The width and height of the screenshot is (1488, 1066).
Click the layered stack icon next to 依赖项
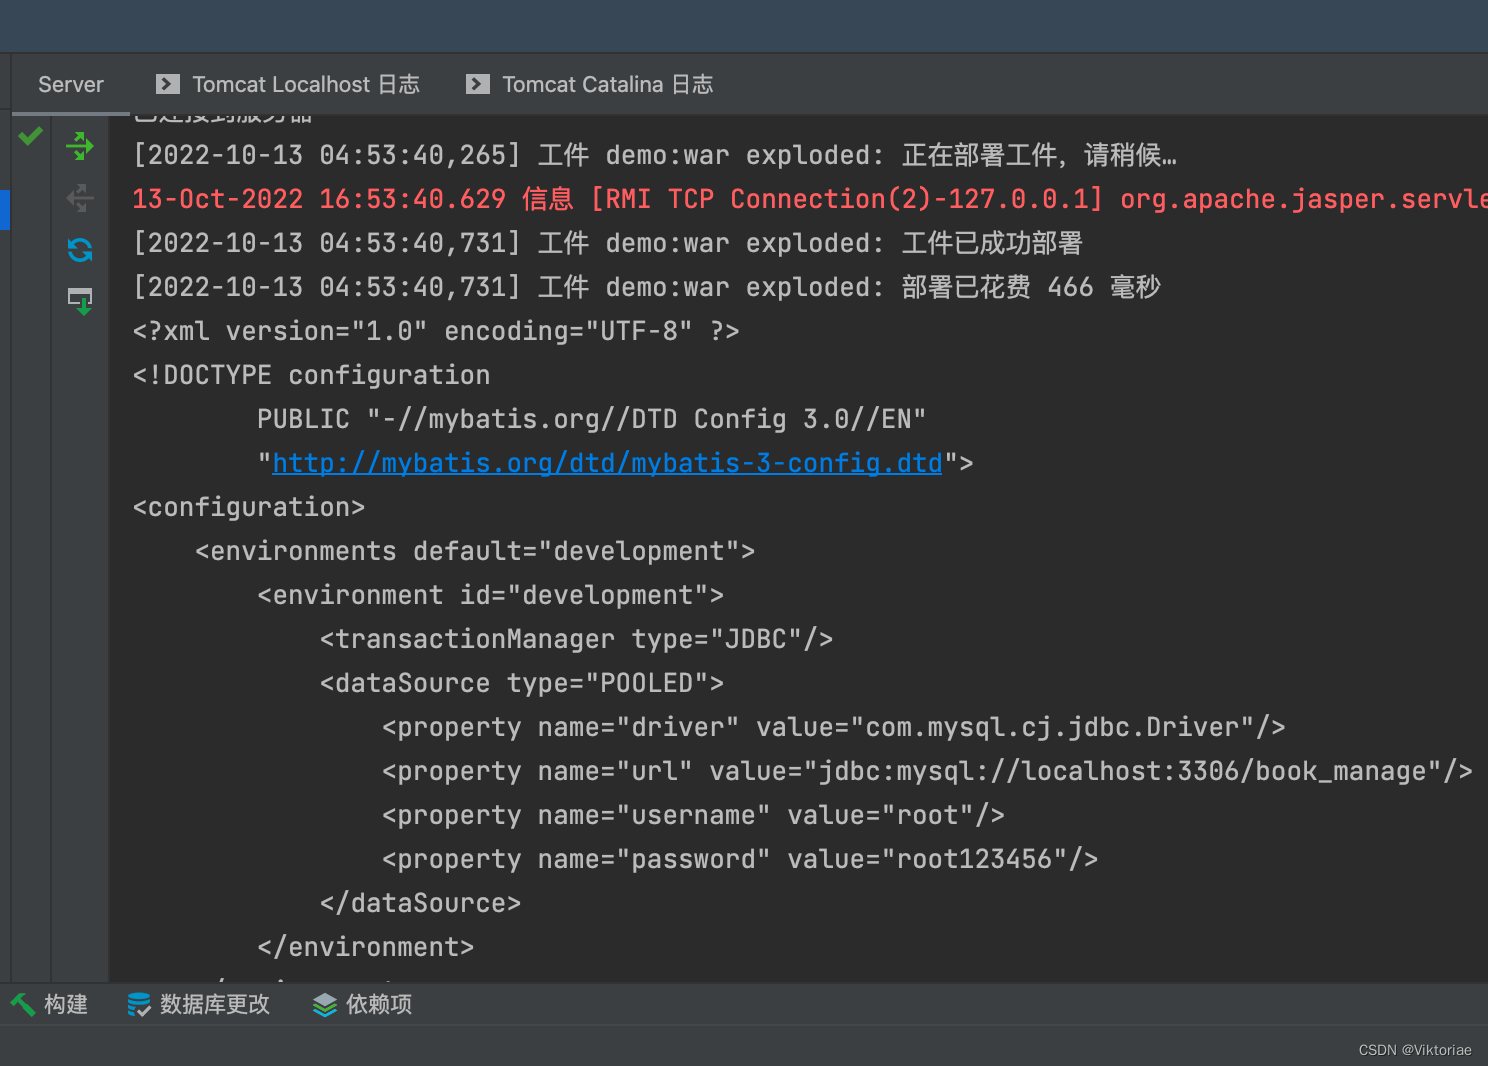coord(324,1004)
